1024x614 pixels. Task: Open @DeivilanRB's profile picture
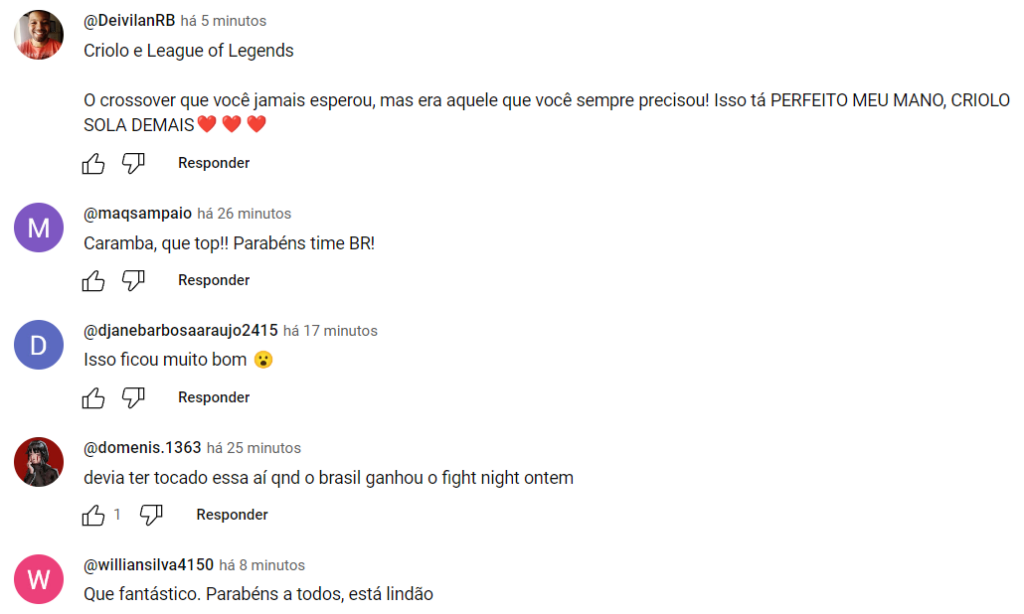coord(39,35)
